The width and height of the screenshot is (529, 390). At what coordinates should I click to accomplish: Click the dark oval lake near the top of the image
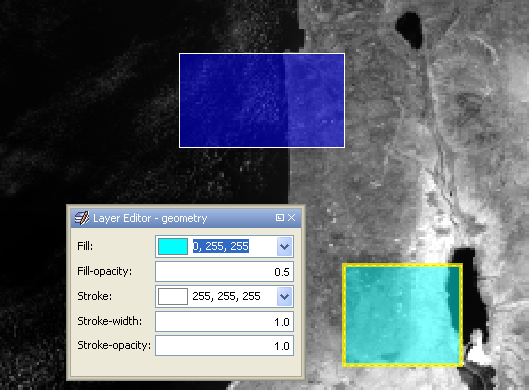click(409, 30)
